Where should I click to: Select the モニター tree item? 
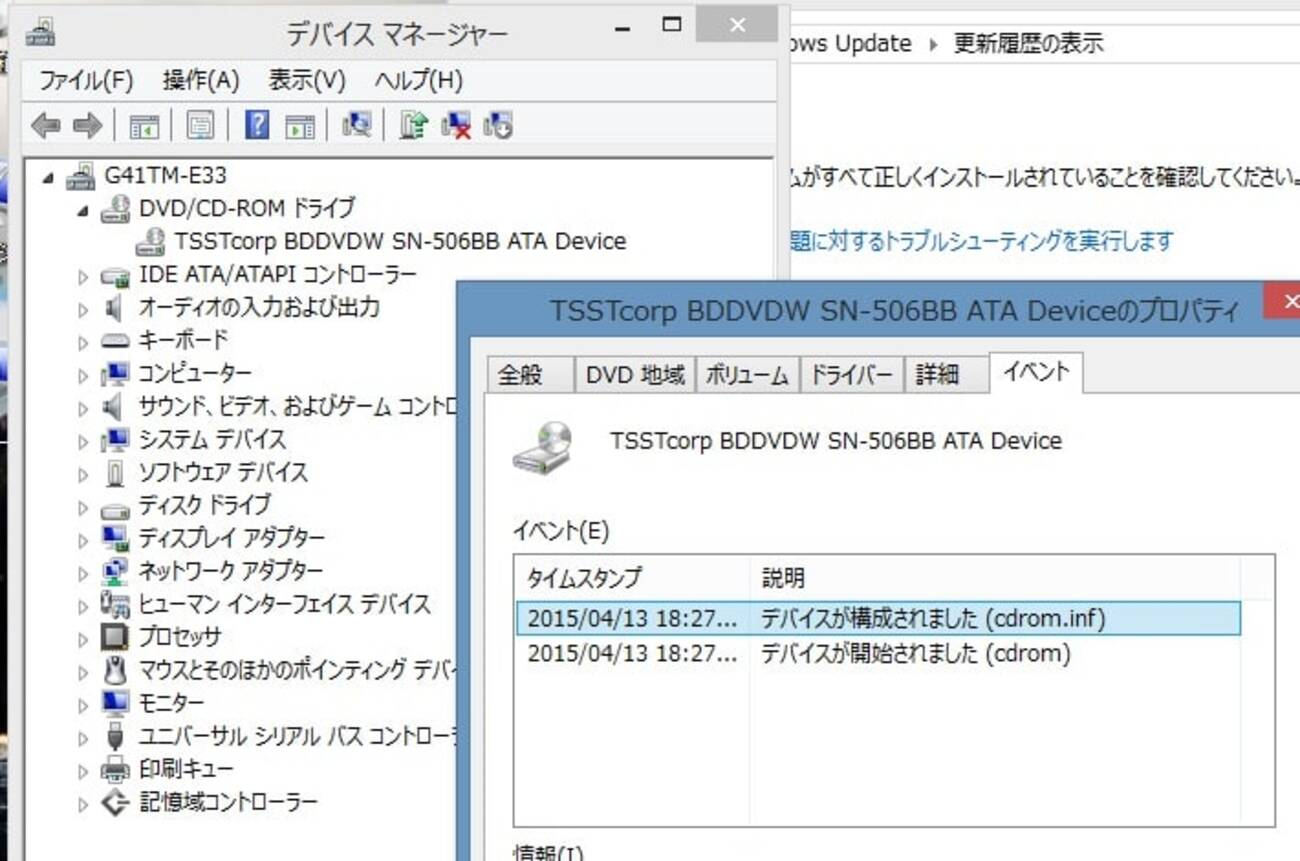pos(171,704)
